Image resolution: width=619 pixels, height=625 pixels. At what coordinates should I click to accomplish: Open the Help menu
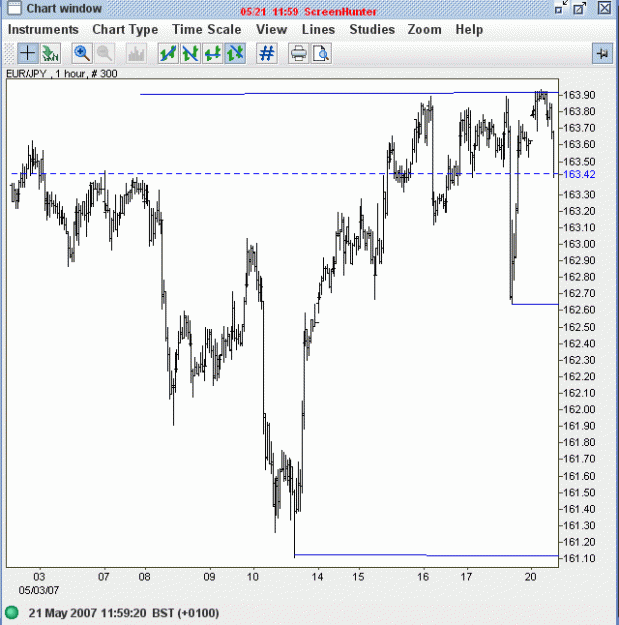(469, 29)
